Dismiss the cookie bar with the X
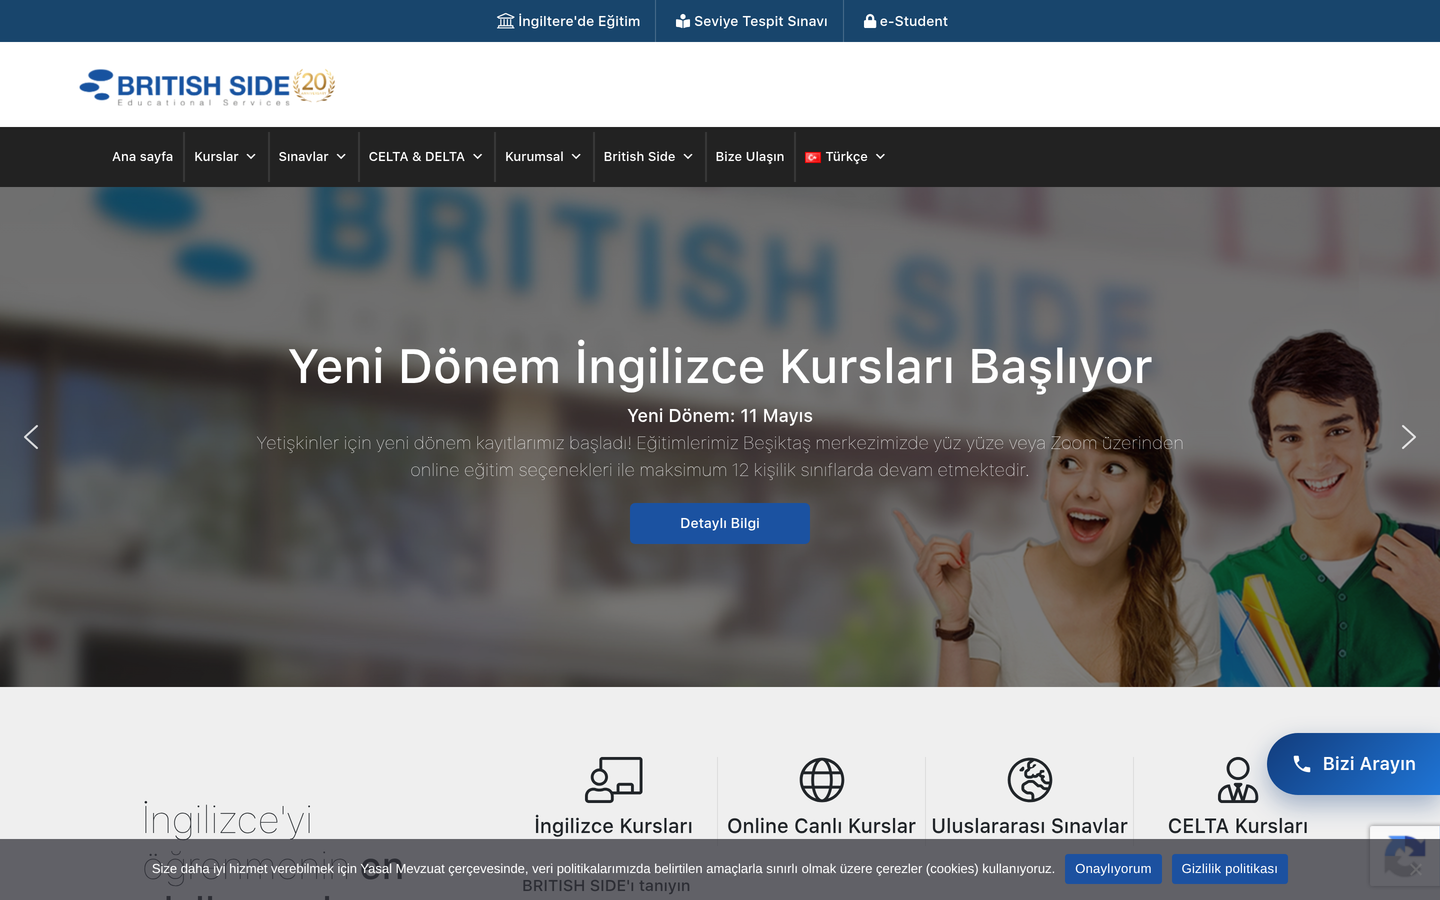 (x=1416, y=869)
